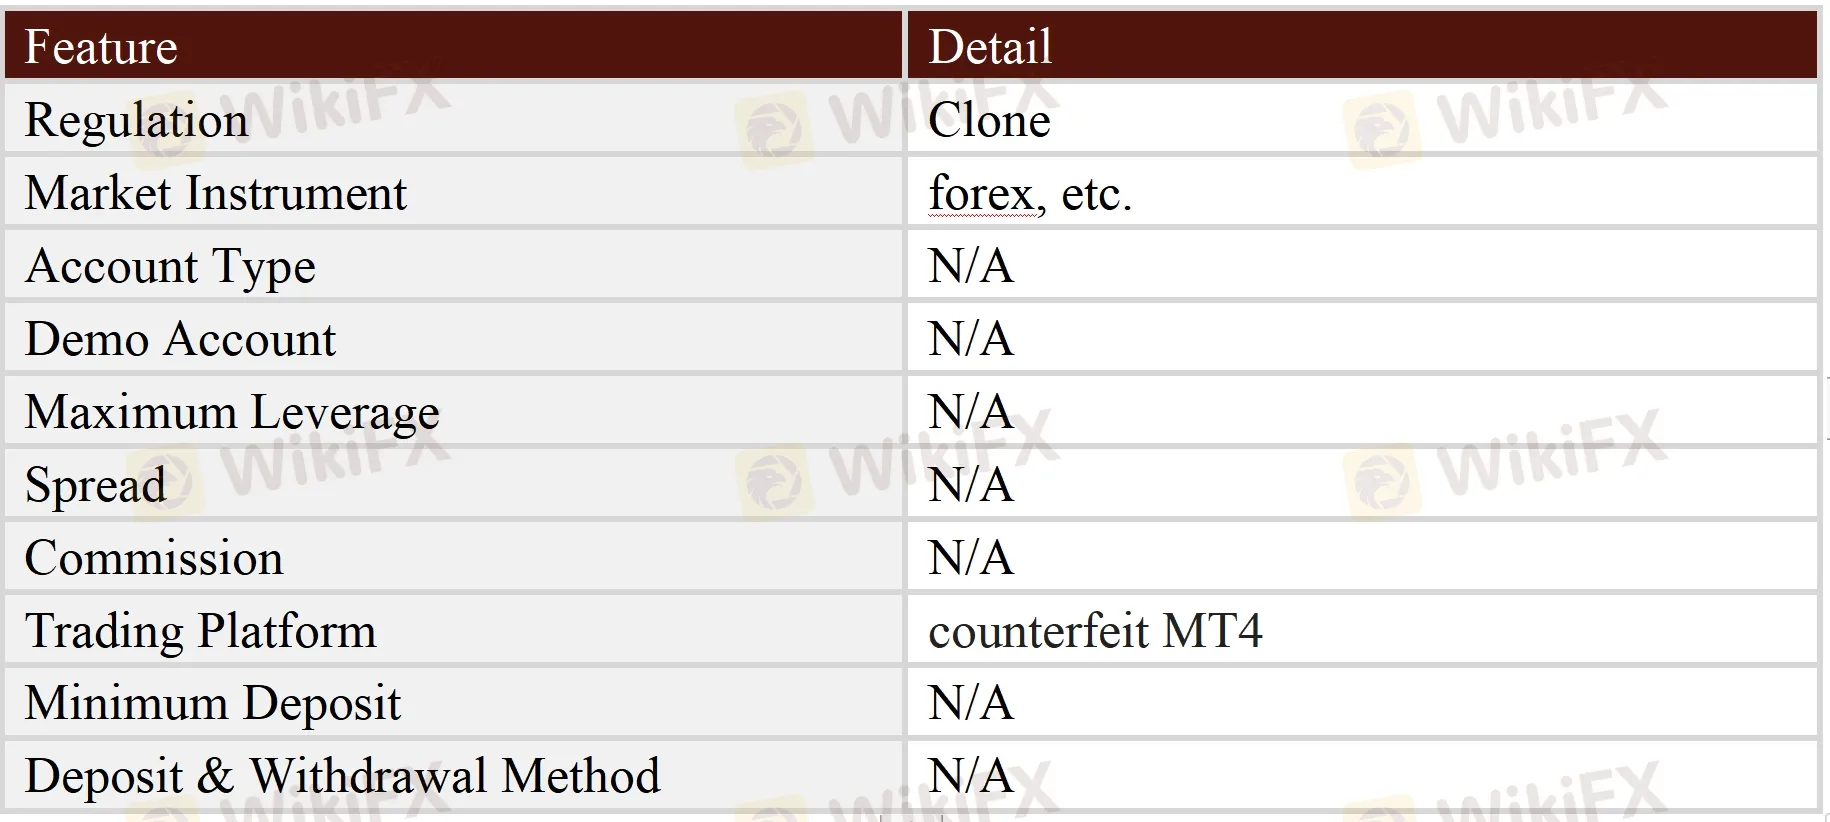This screenshot has height=822, width=1830.
Task: Click the N/A value for Account Type
Action: click(x=970, y=266)
